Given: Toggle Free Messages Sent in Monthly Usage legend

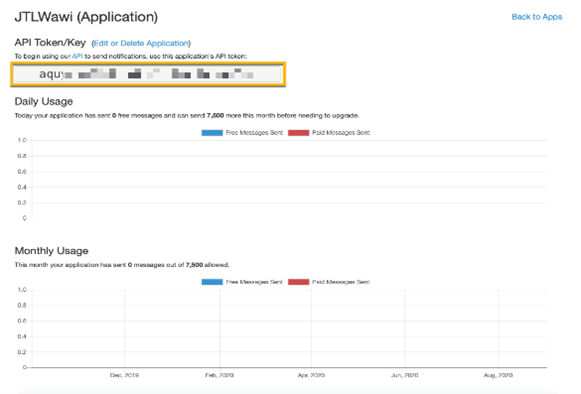Looking at the screenshot, I should (x=242, y=282).
